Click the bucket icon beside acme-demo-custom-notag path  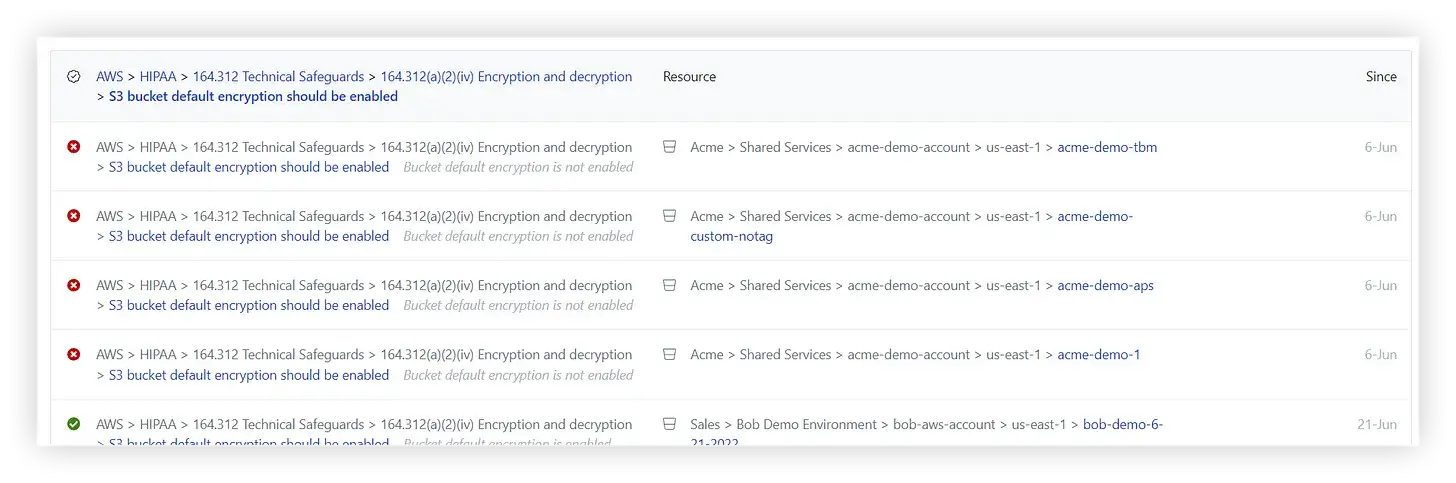(x=670, y=216)
